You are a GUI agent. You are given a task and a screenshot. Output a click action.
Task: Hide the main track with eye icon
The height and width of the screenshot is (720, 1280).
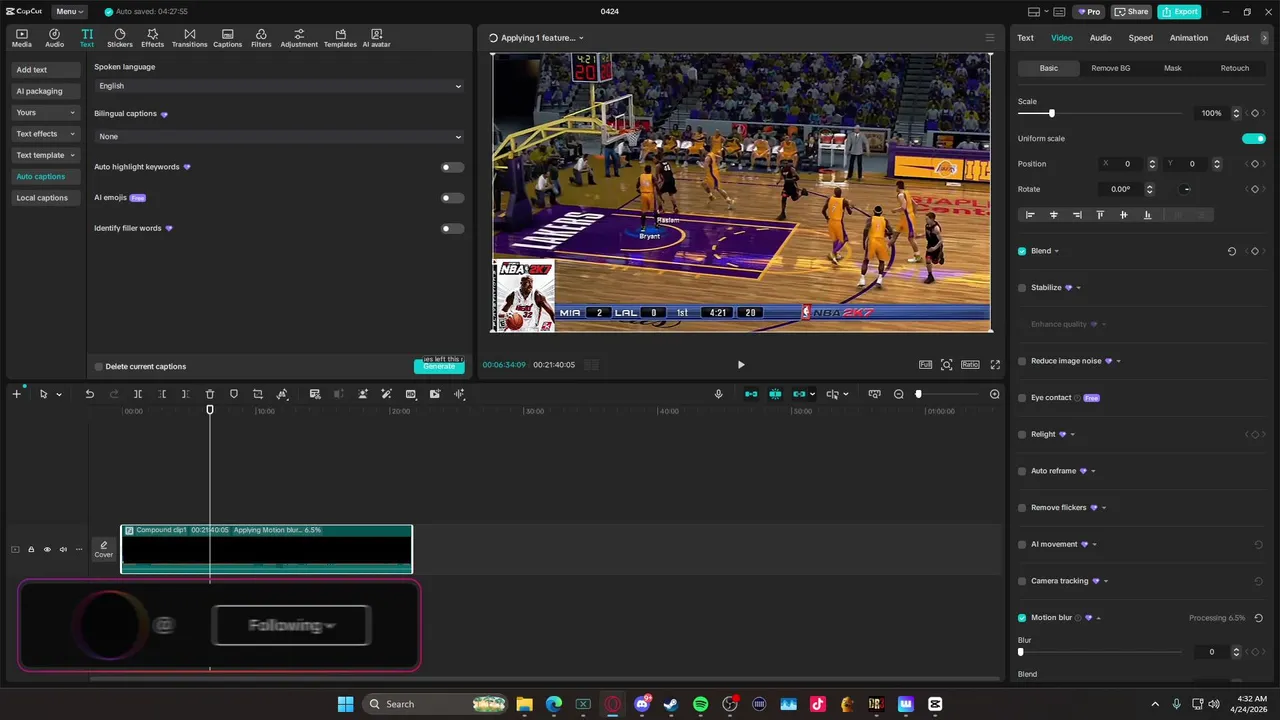tap(47, 549)
